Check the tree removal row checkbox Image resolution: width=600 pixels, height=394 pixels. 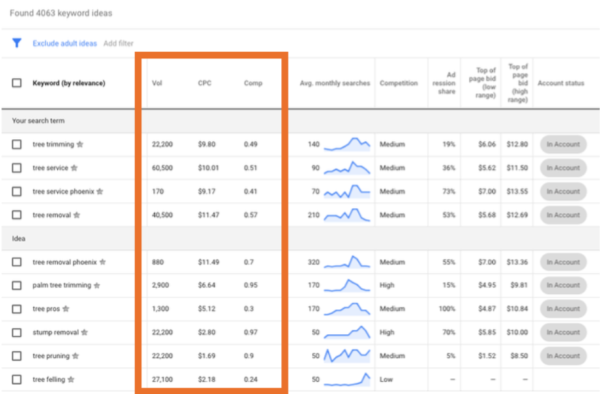pyautogui.click(x=16, y=215)
